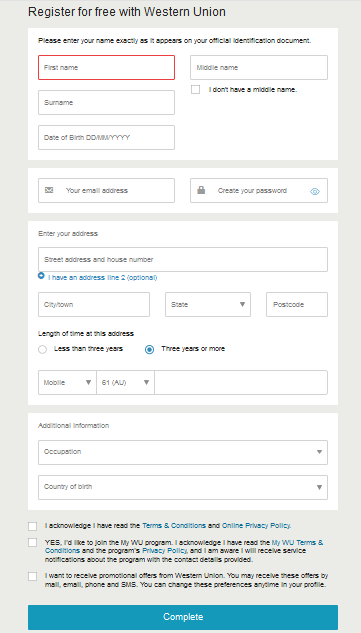Click the Postcode field
The image size is (361, 633).
click(x=297, y=304)
